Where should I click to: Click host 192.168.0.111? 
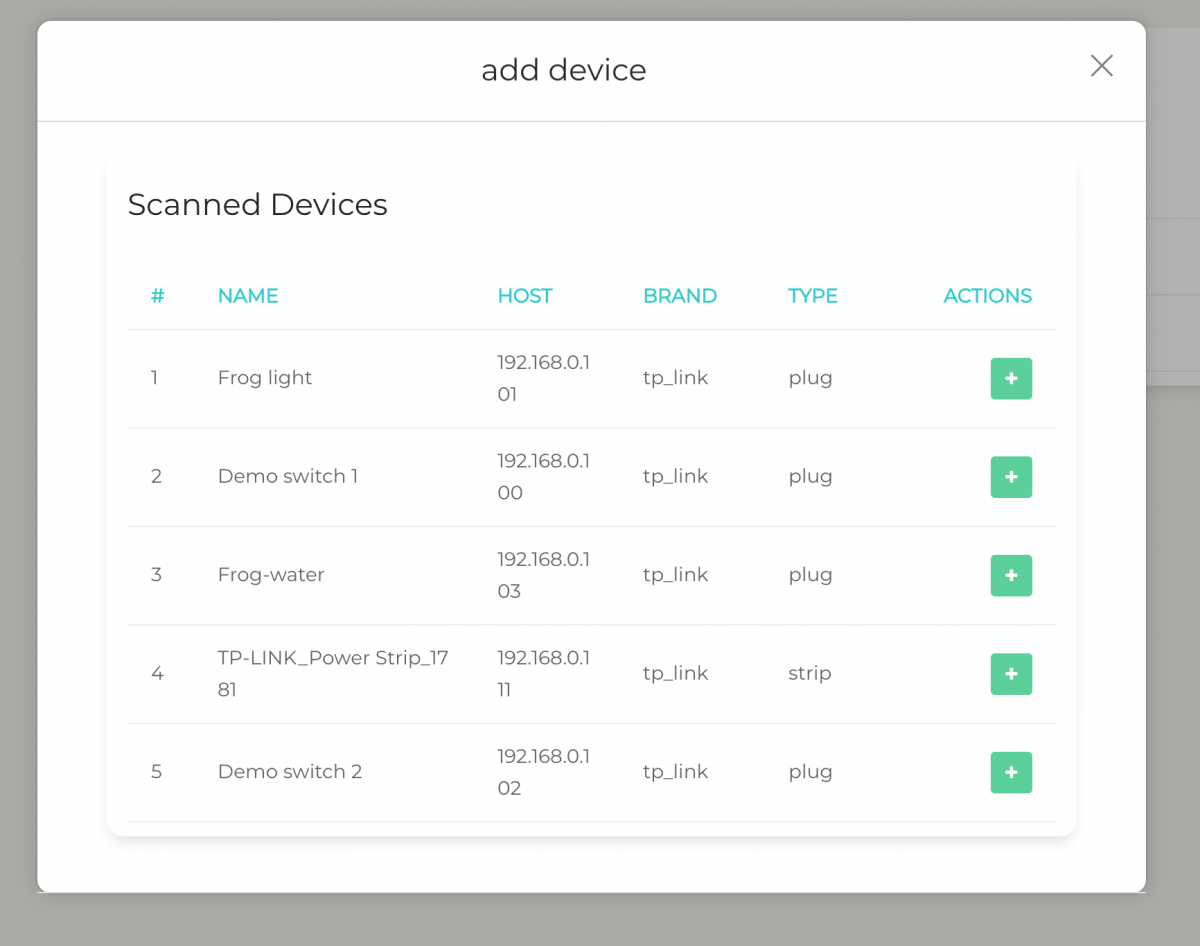click(x=544, y=674)
